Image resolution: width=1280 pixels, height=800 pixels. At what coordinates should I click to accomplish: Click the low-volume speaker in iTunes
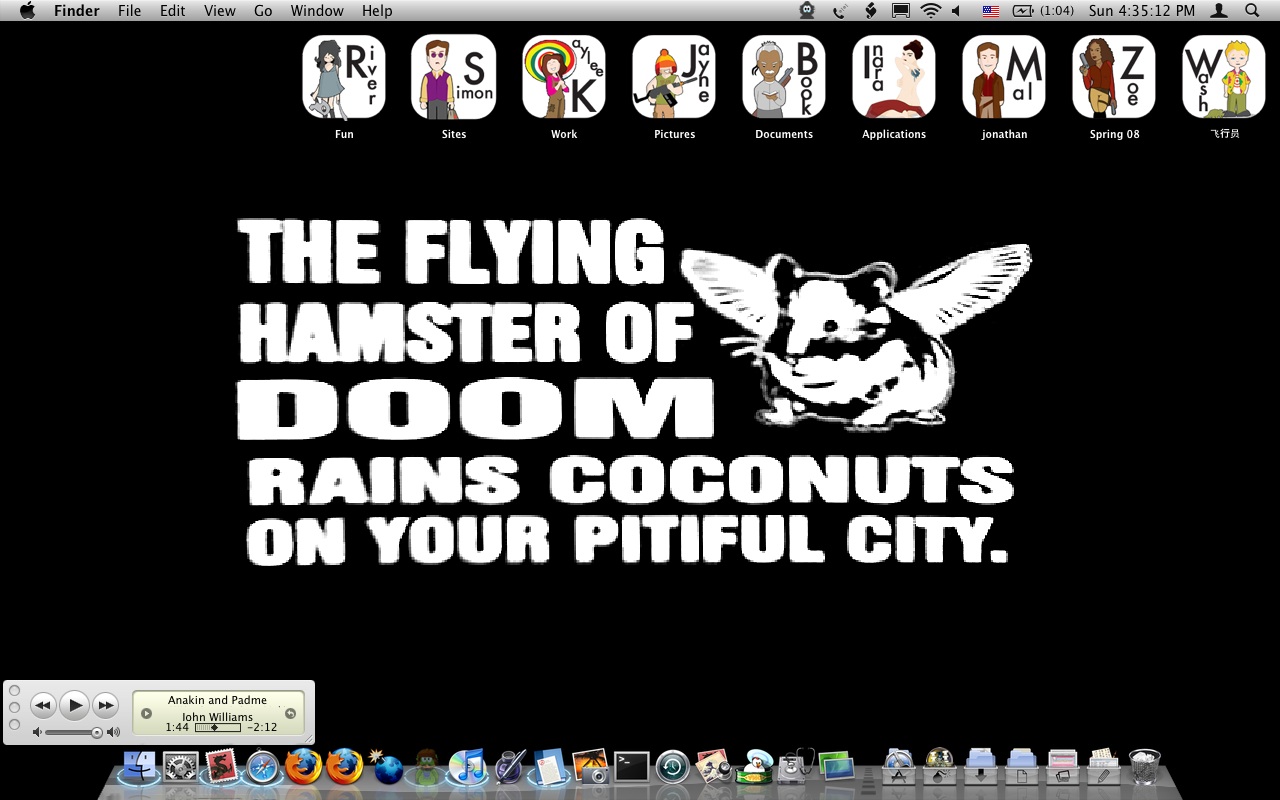coord(37,732)
